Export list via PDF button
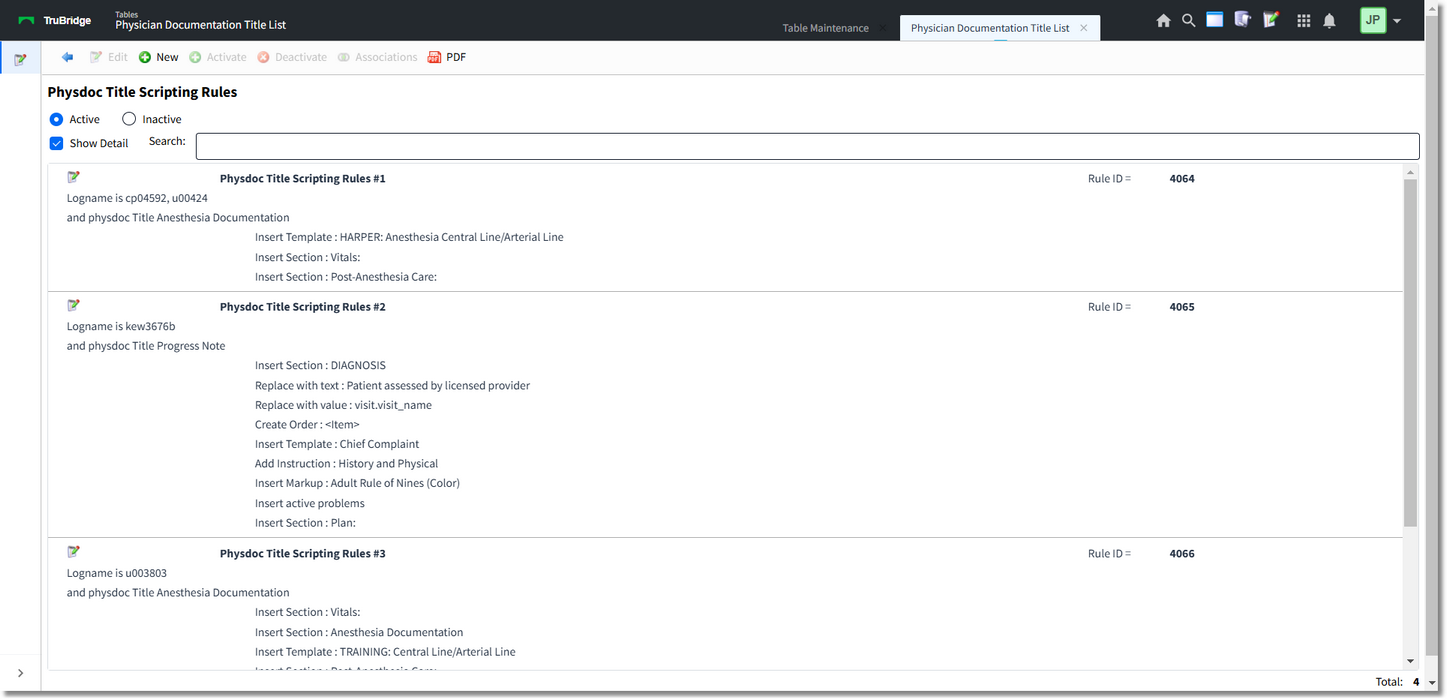 point(447,57)
